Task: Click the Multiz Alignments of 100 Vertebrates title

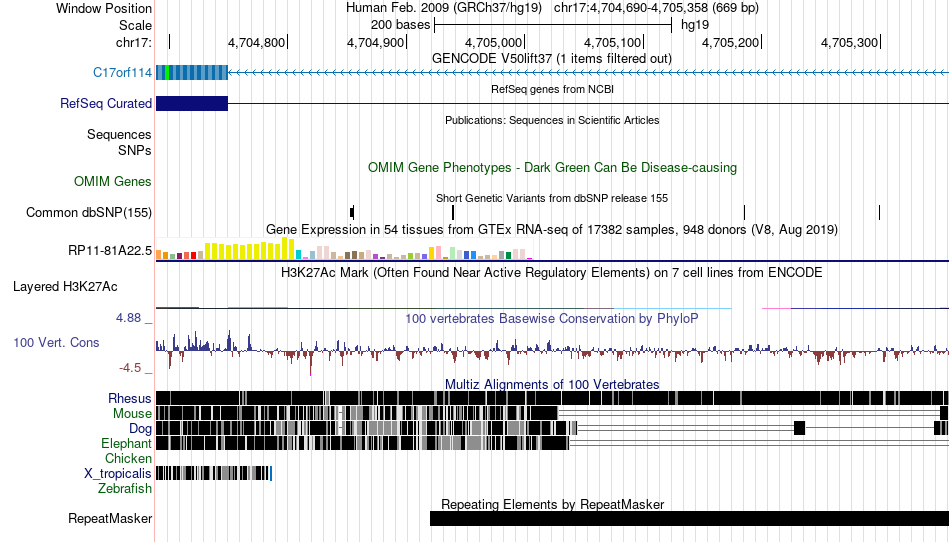Action: (552, 385)
